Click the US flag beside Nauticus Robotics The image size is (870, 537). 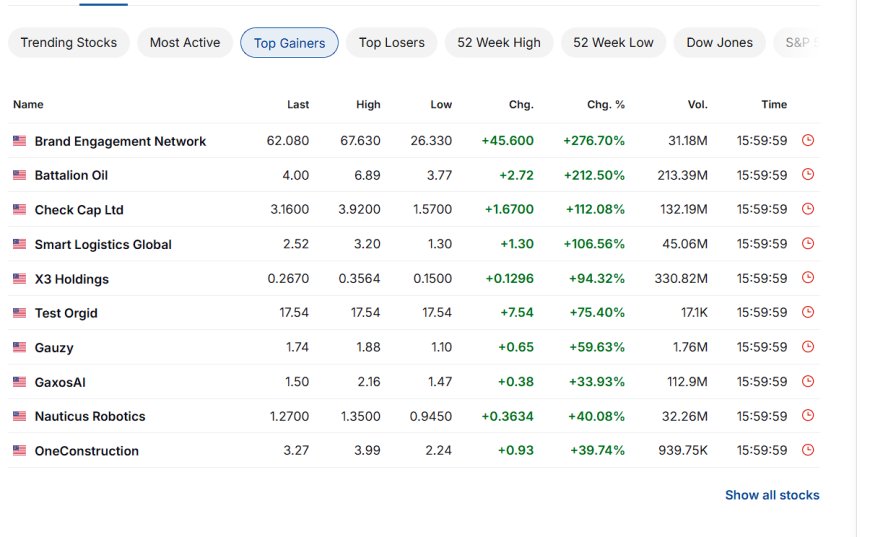pos(19,416)
